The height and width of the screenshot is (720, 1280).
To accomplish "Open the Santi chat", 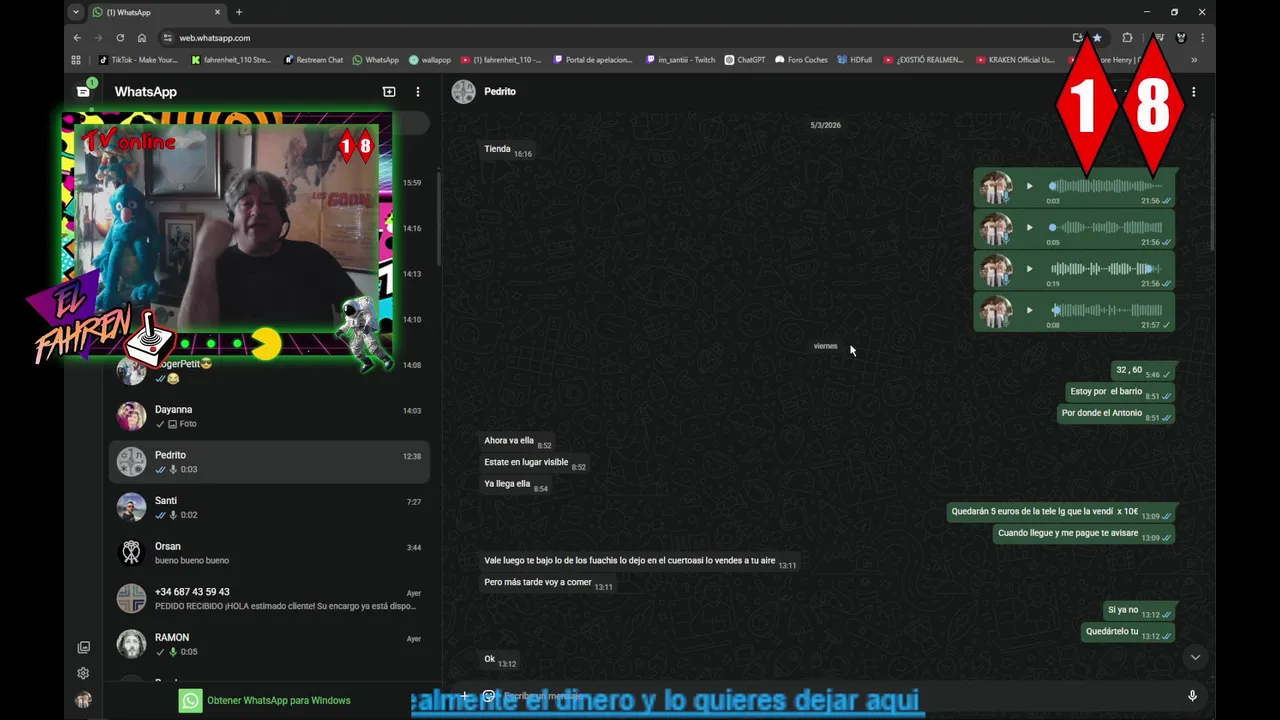I will [269, 507].
